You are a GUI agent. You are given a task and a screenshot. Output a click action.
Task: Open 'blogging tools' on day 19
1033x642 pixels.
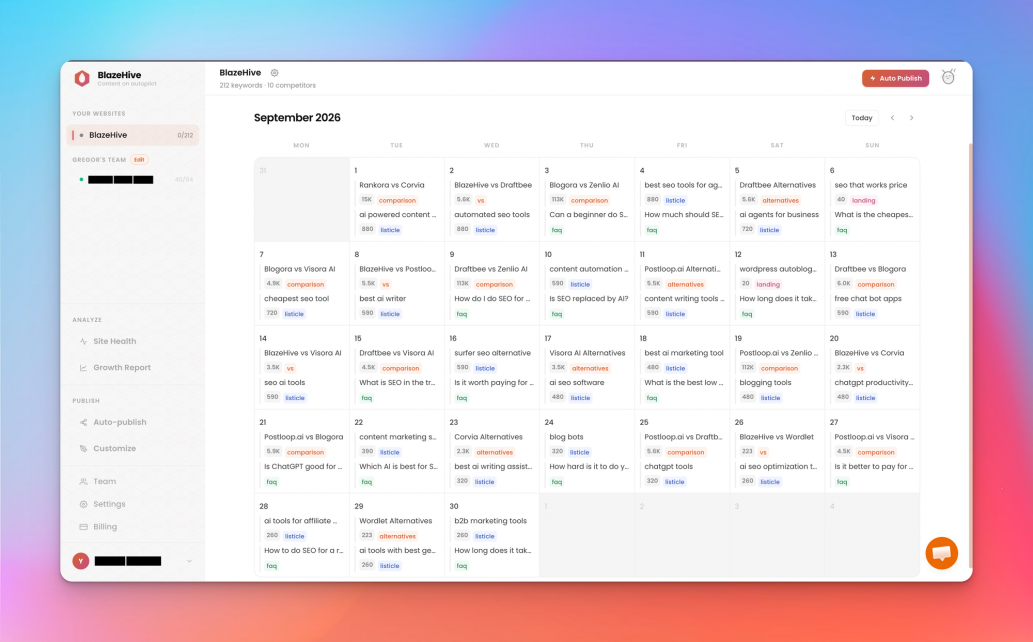coord(766,382)
